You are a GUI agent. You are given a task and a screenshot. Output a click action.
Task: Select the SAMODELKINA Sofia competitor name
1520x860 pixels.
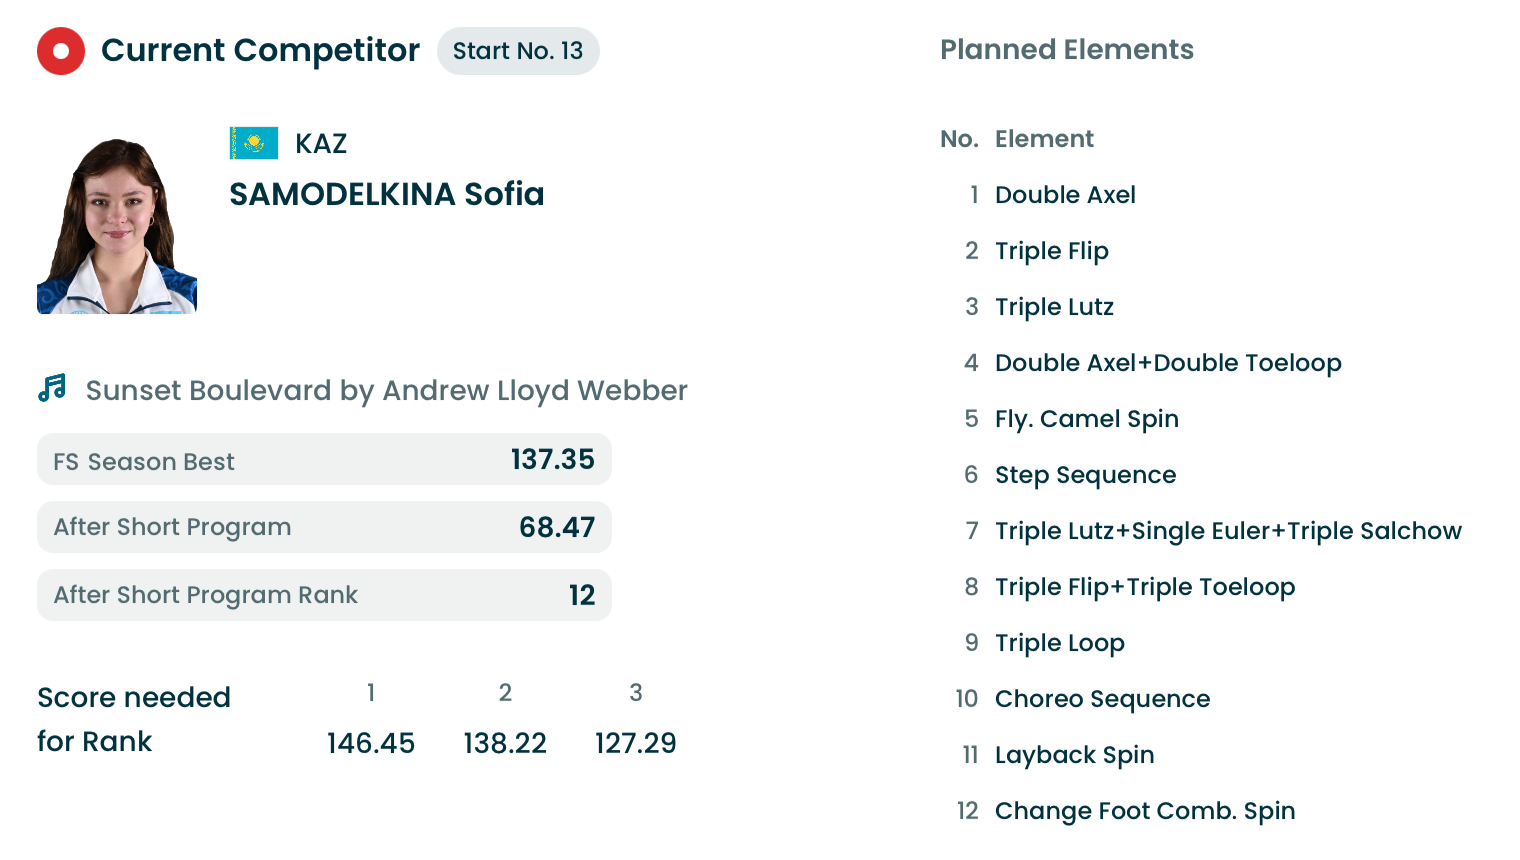[x=386, y=194]
